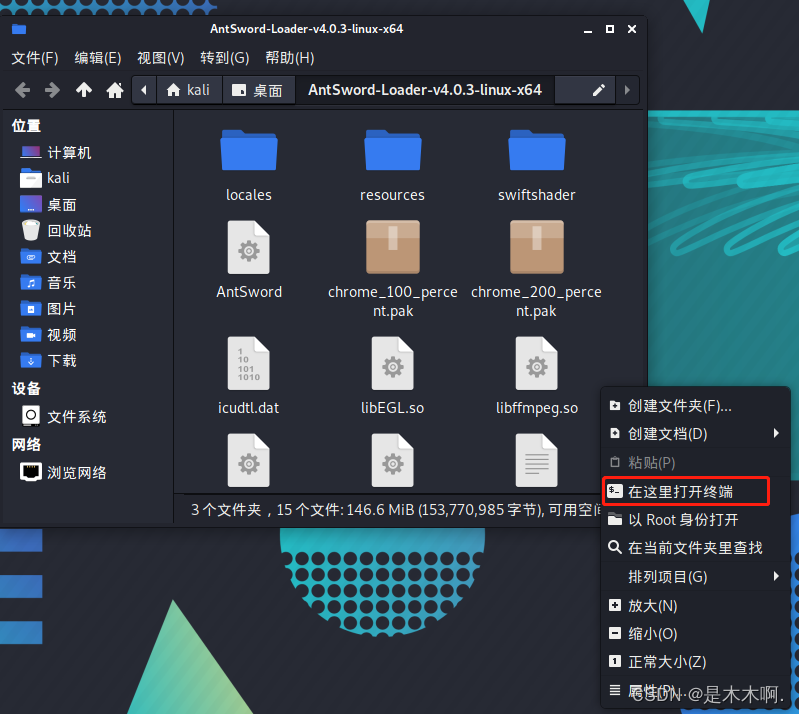The width and height of the screenshot is (799, 714).
Task: Open 图片 in the sidebar
Action: [x=48, y=308]
